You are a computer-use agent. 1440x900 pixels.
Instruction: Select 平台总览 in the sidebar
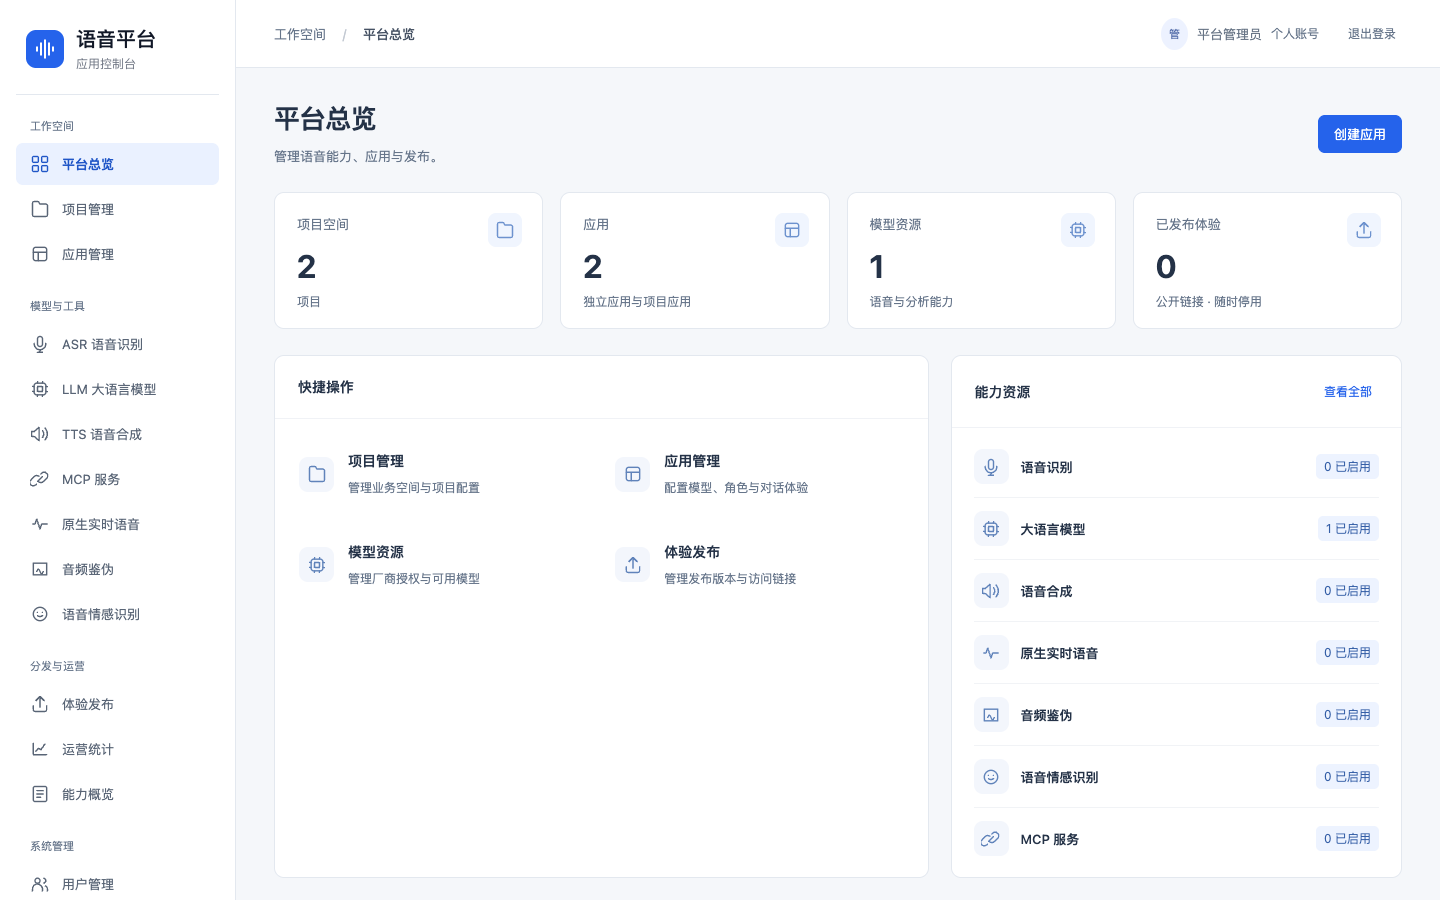coord(117,164)
